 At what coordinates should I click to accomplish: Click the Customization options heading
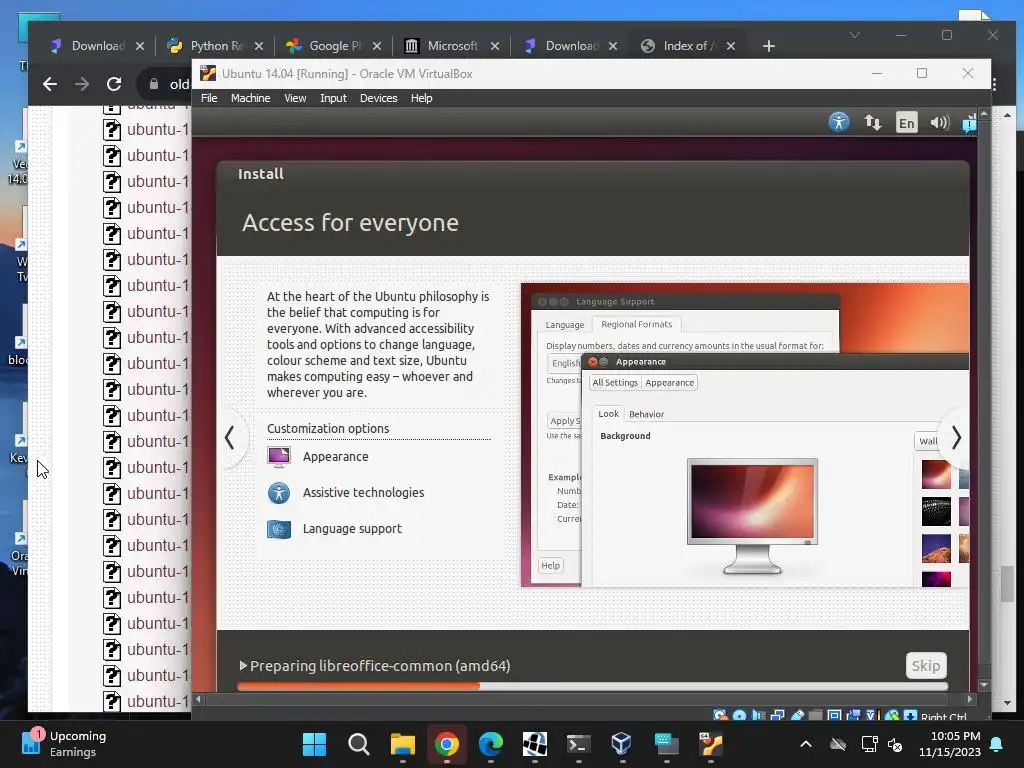[x=328, y=428]
